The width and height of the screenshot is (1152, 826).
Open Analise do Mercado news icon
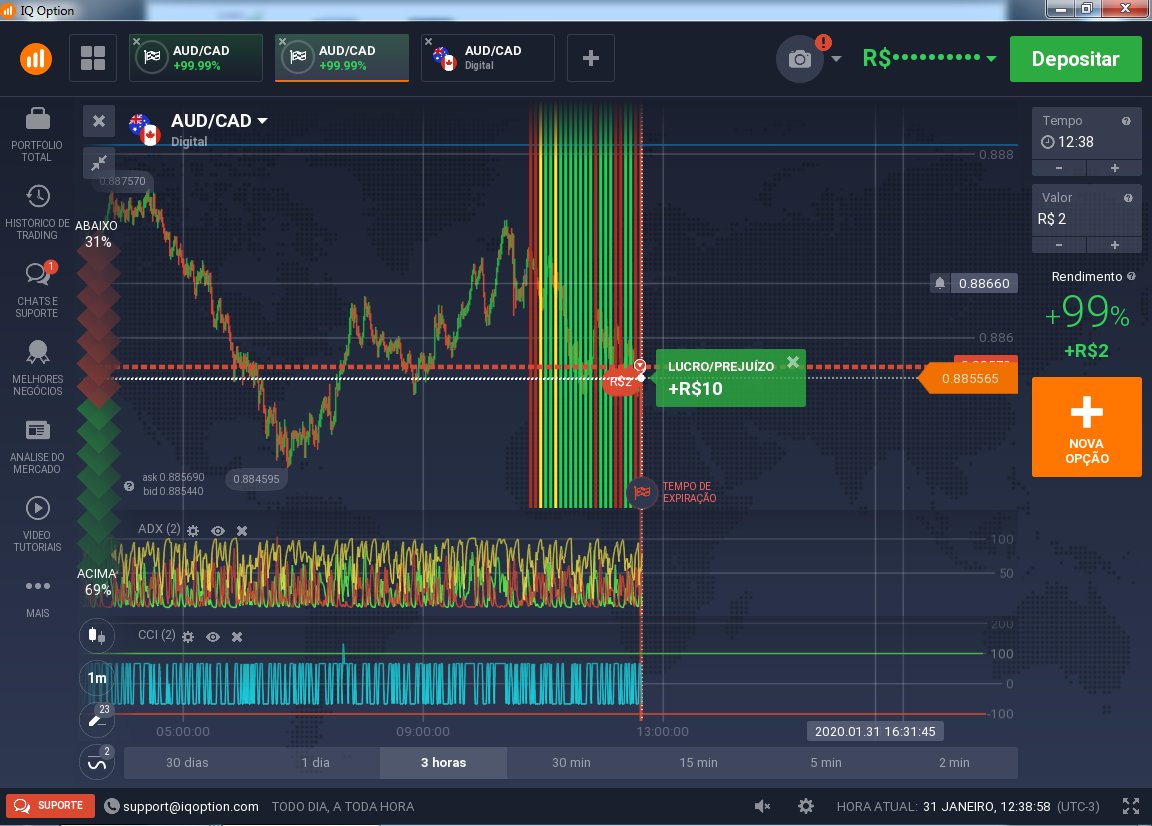pos(37,430)
